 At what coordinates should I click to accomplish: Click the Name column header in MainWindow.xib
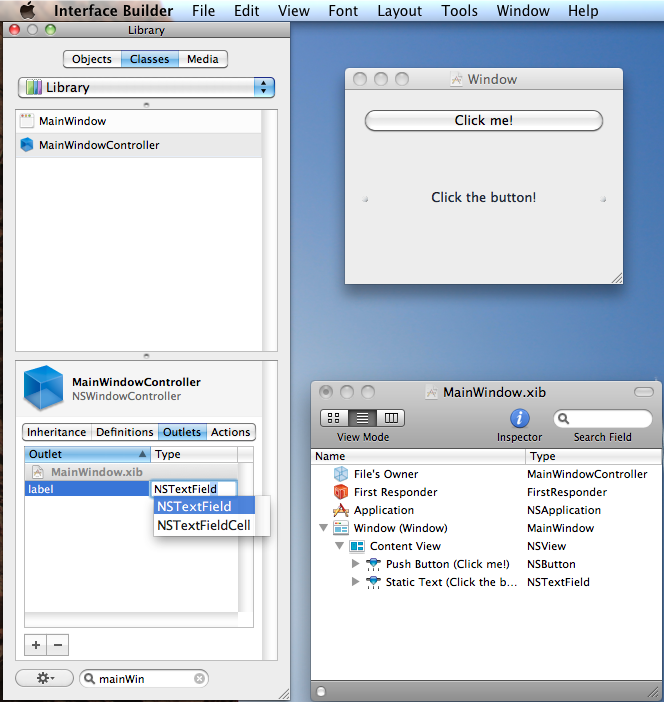coord(418,456)
